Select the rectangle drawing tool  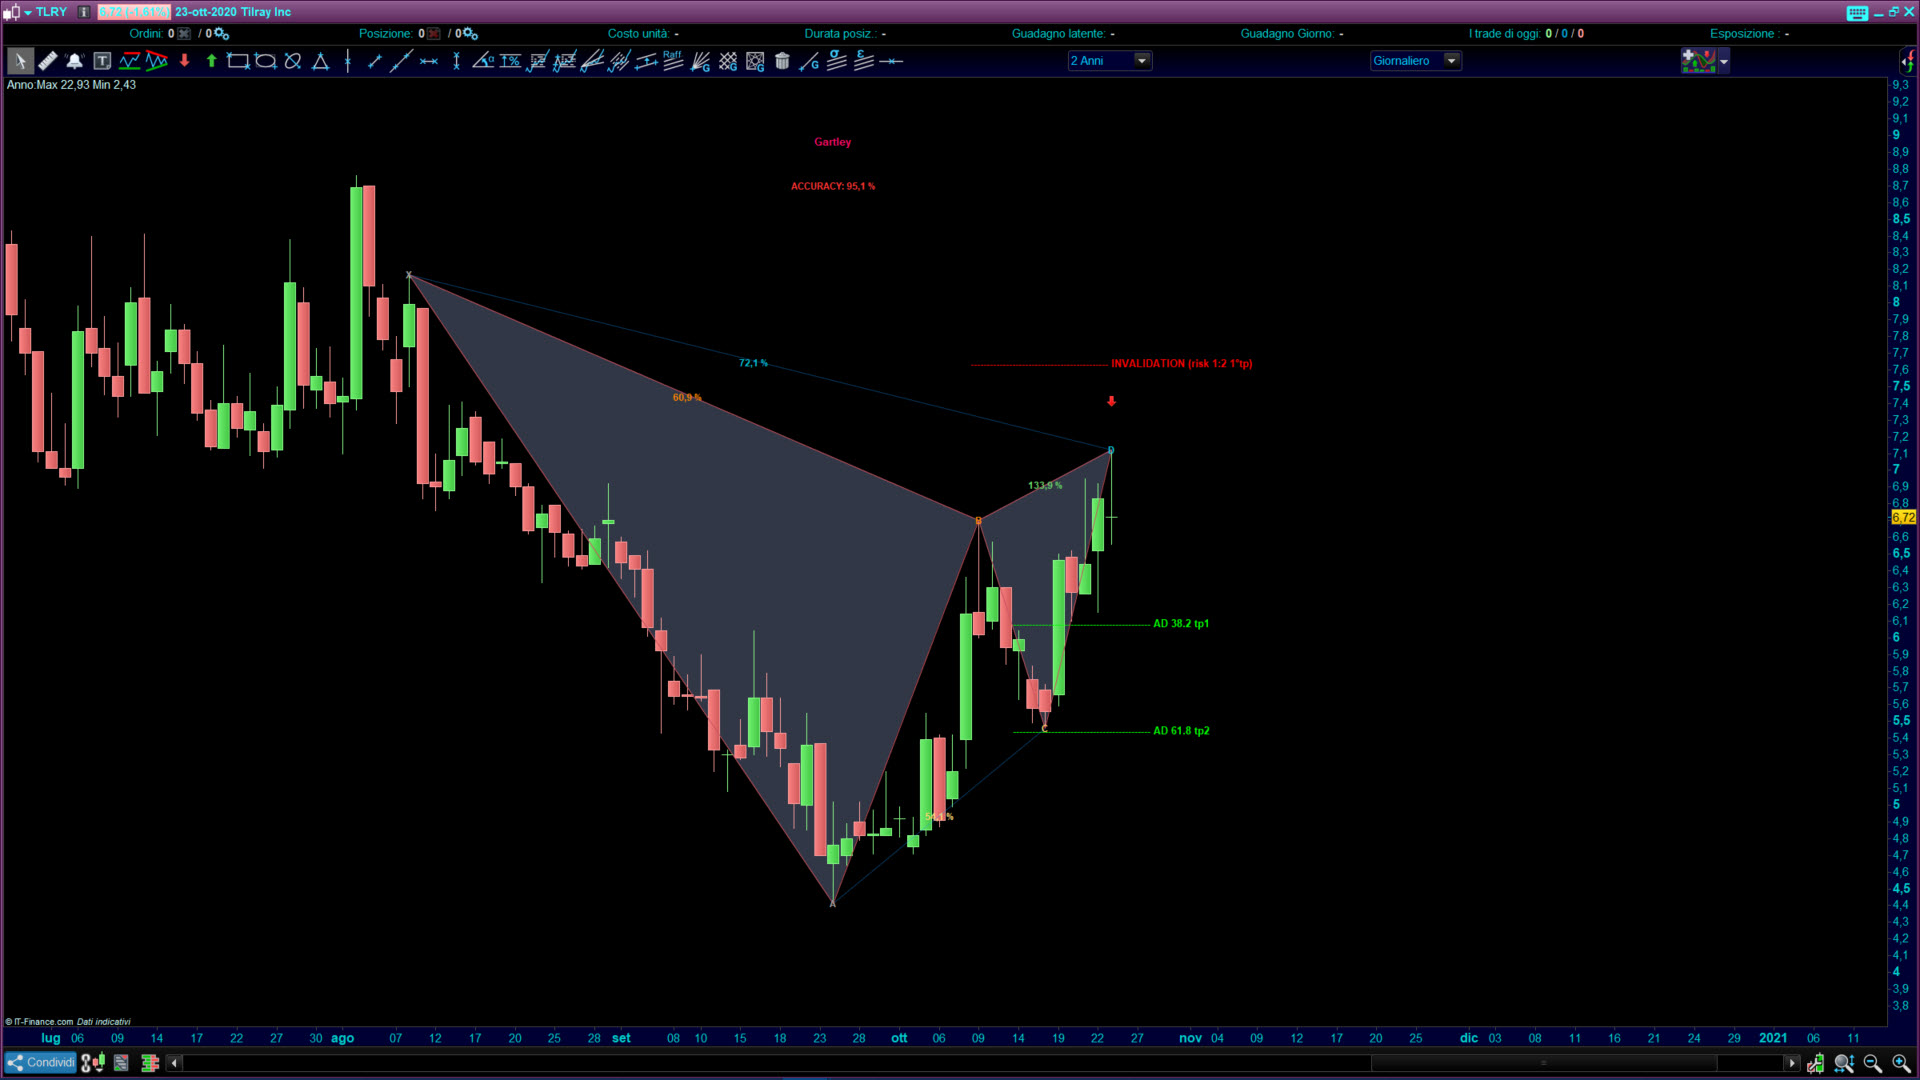point(238,61)
